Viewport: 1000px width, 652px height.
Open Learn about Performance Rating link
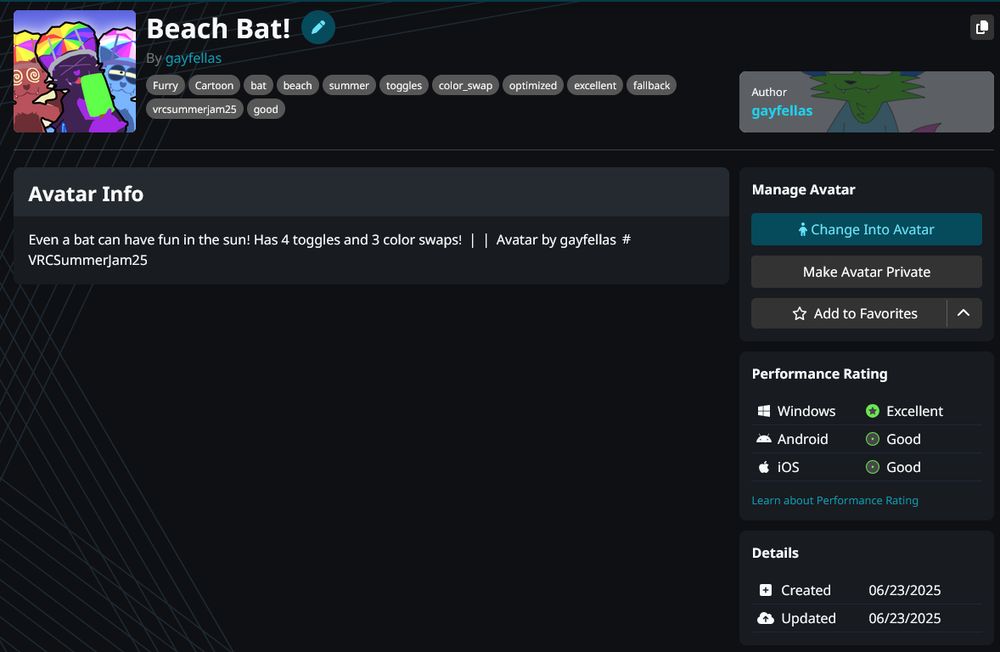[835, 500]
